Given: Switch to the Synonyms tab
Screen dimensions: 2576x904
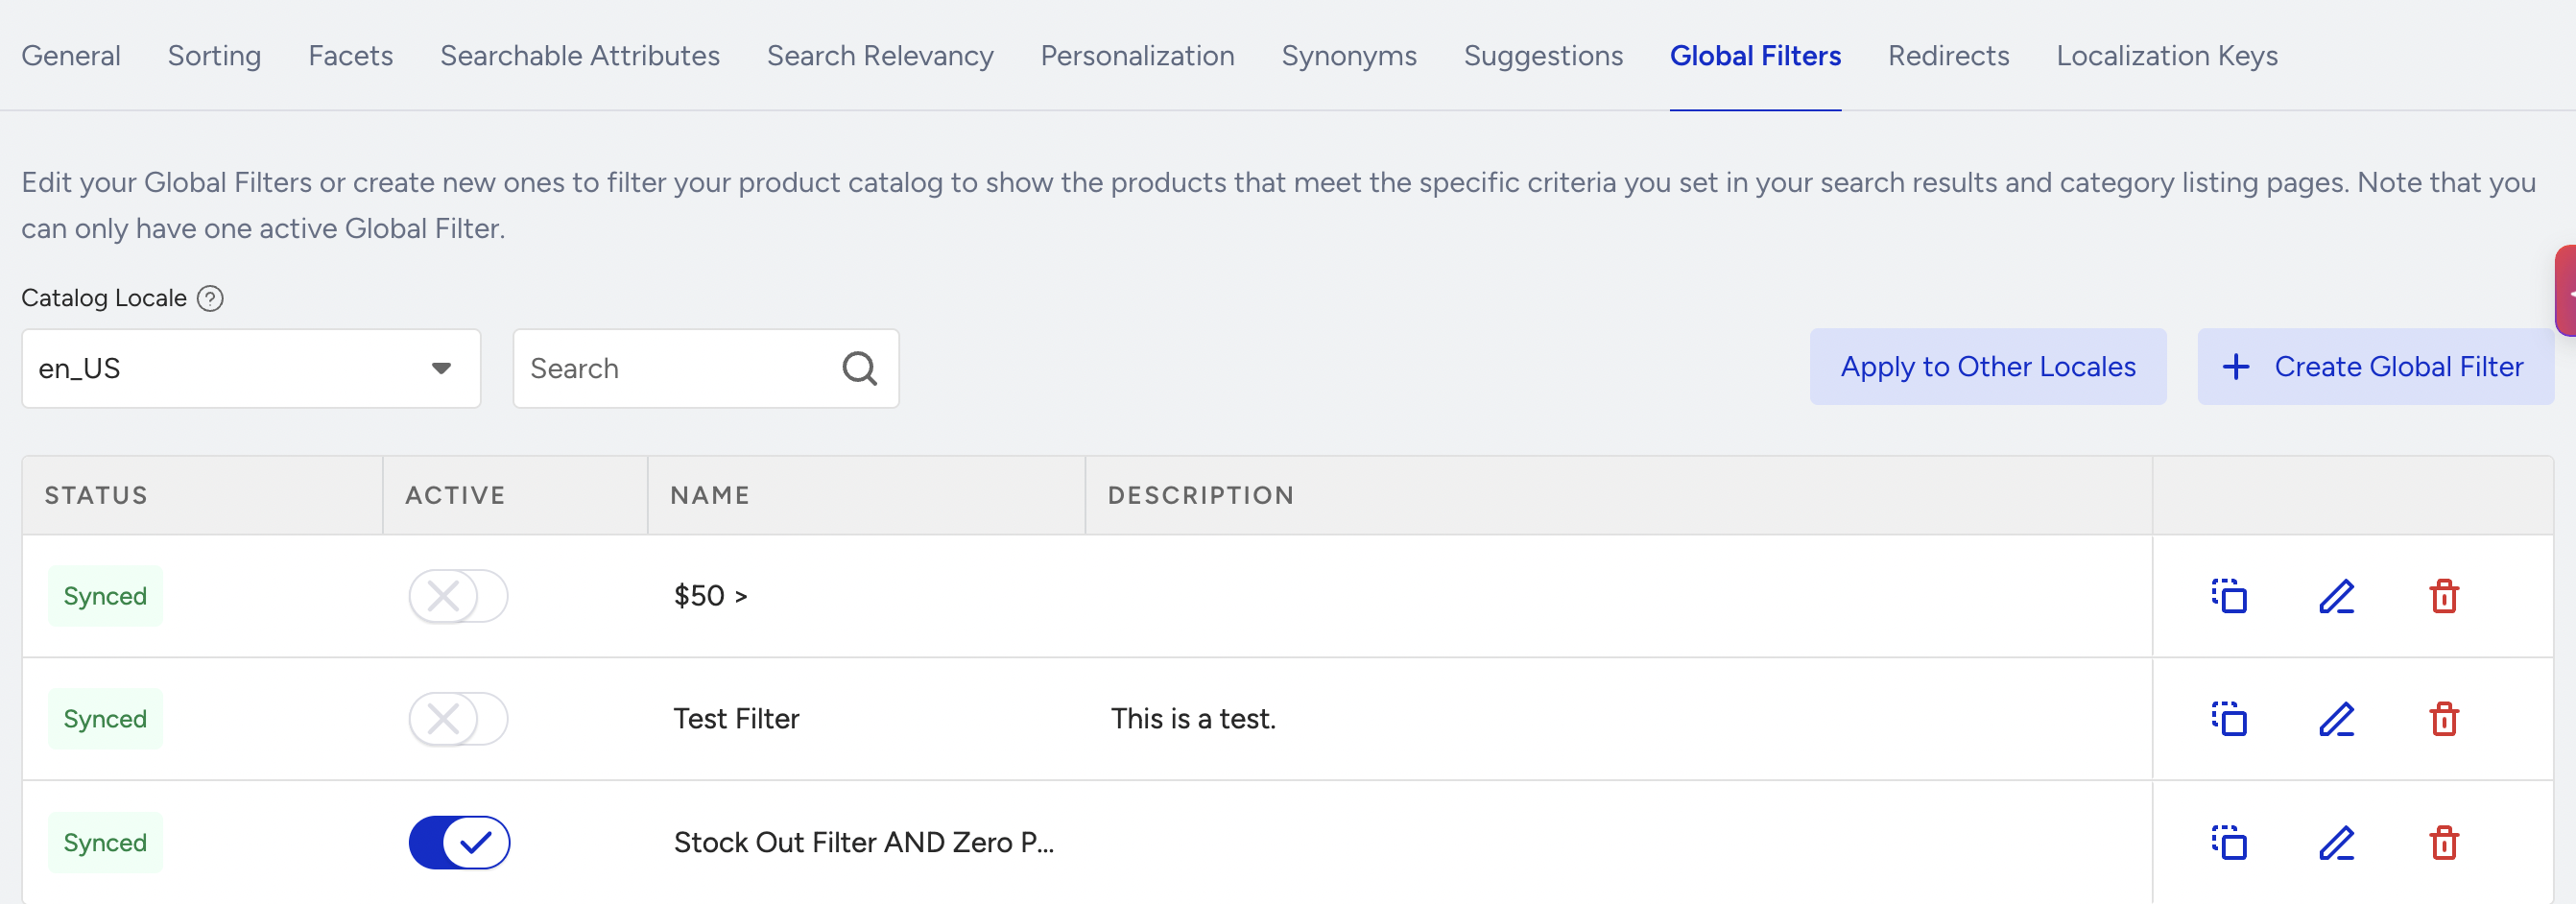Looking at the screenshot, I should (x=1349, y=56).
